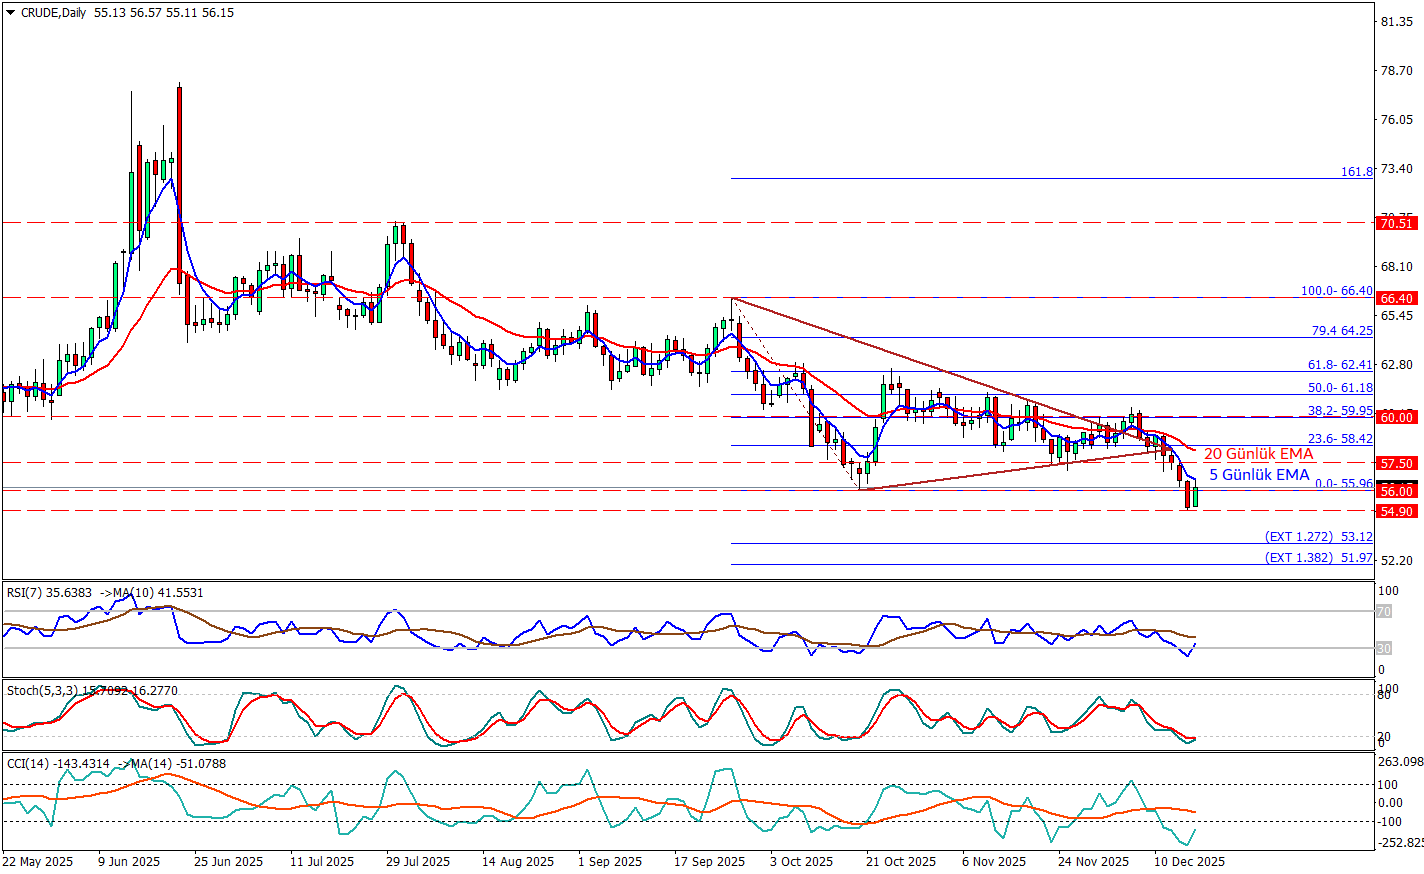
Task: Select the red 66.40 price level tag
Action: coord(1396,298)
